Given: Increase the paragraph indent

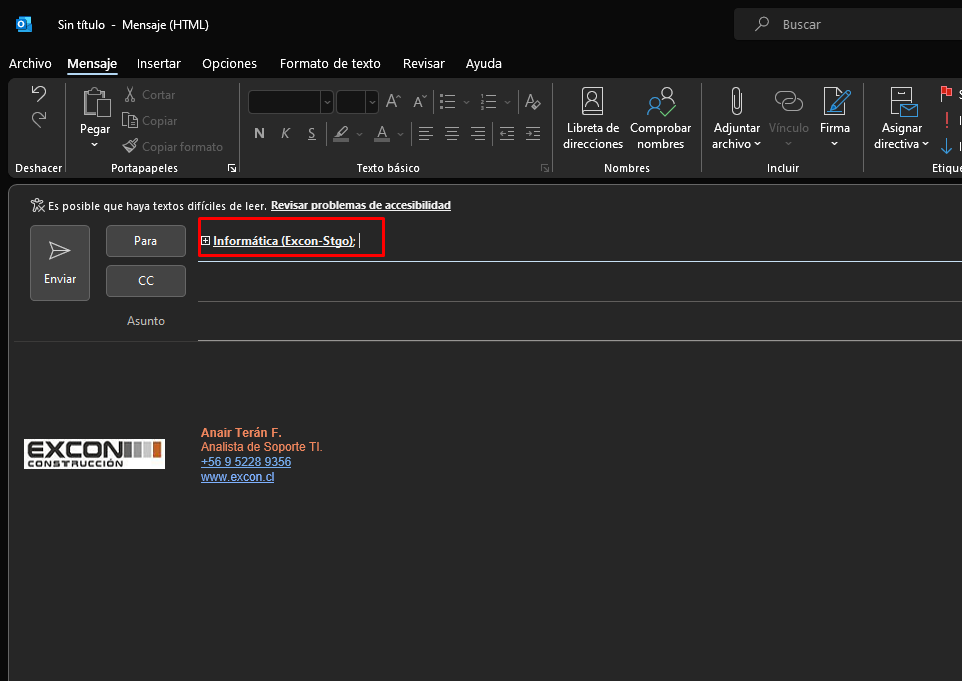Looking at the screenshot, I should [533, 133].
